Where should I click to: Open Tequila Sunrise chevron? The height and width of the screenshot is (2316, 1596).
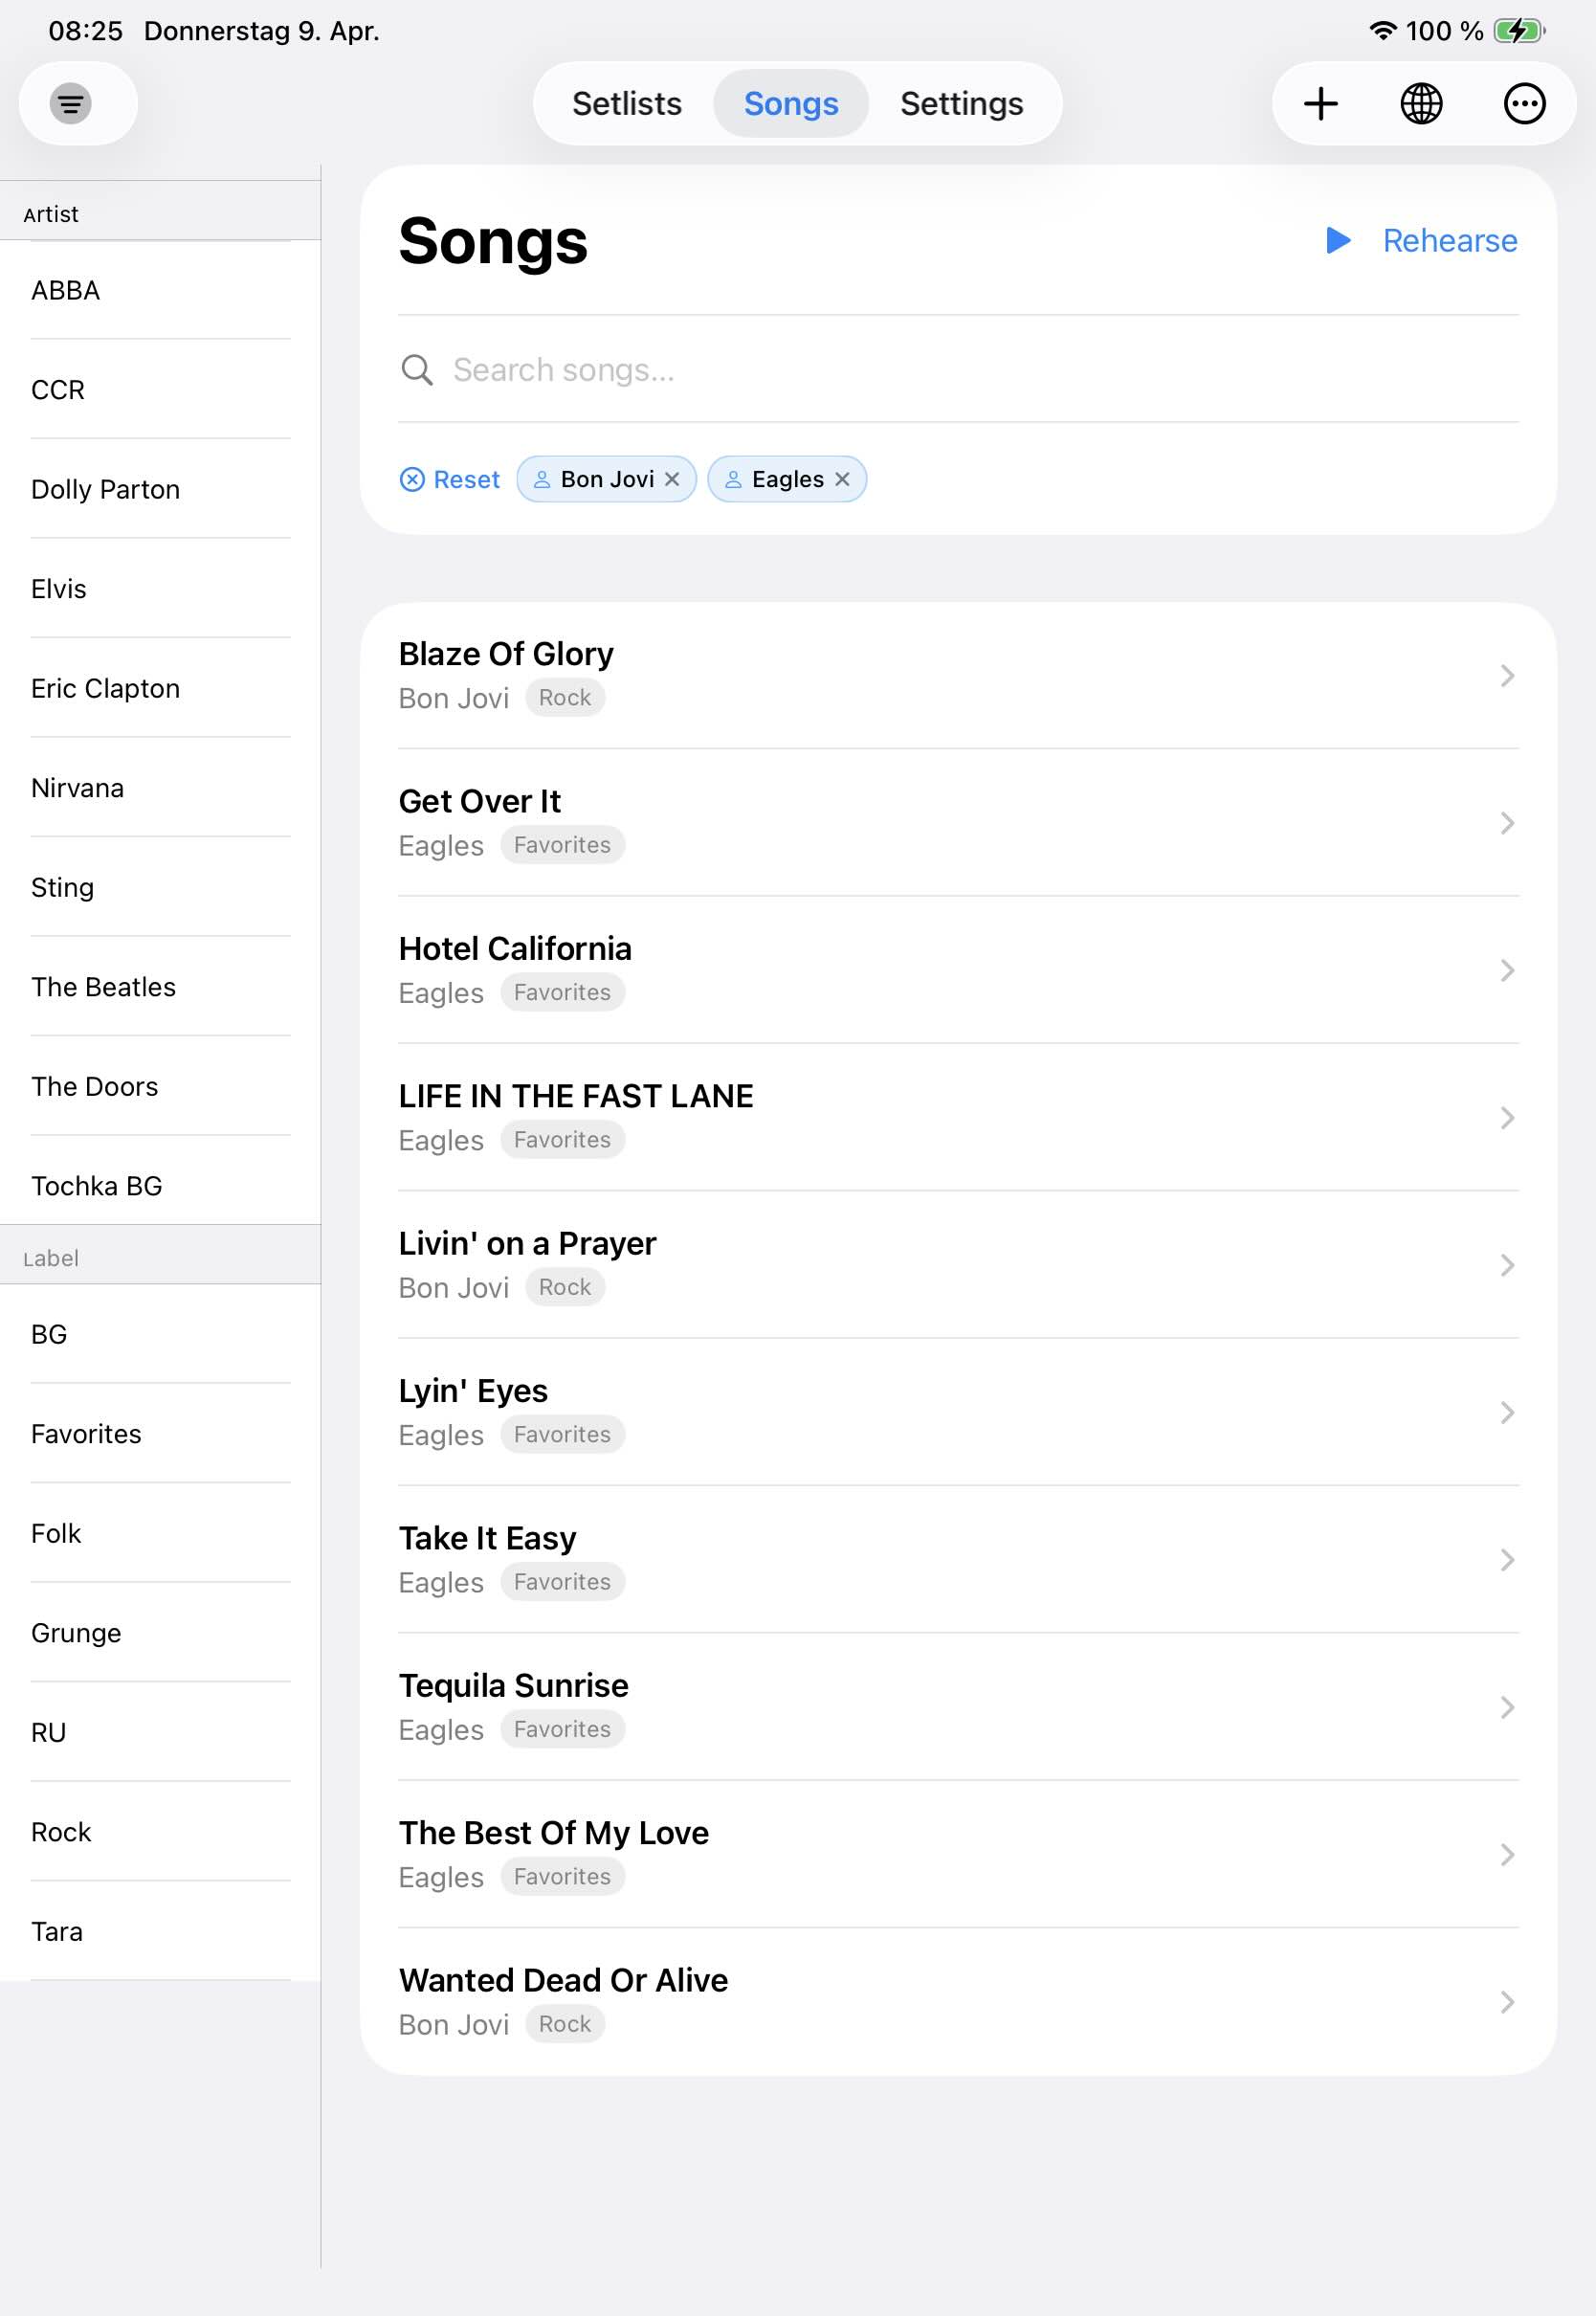[x=1507, y=1707]
